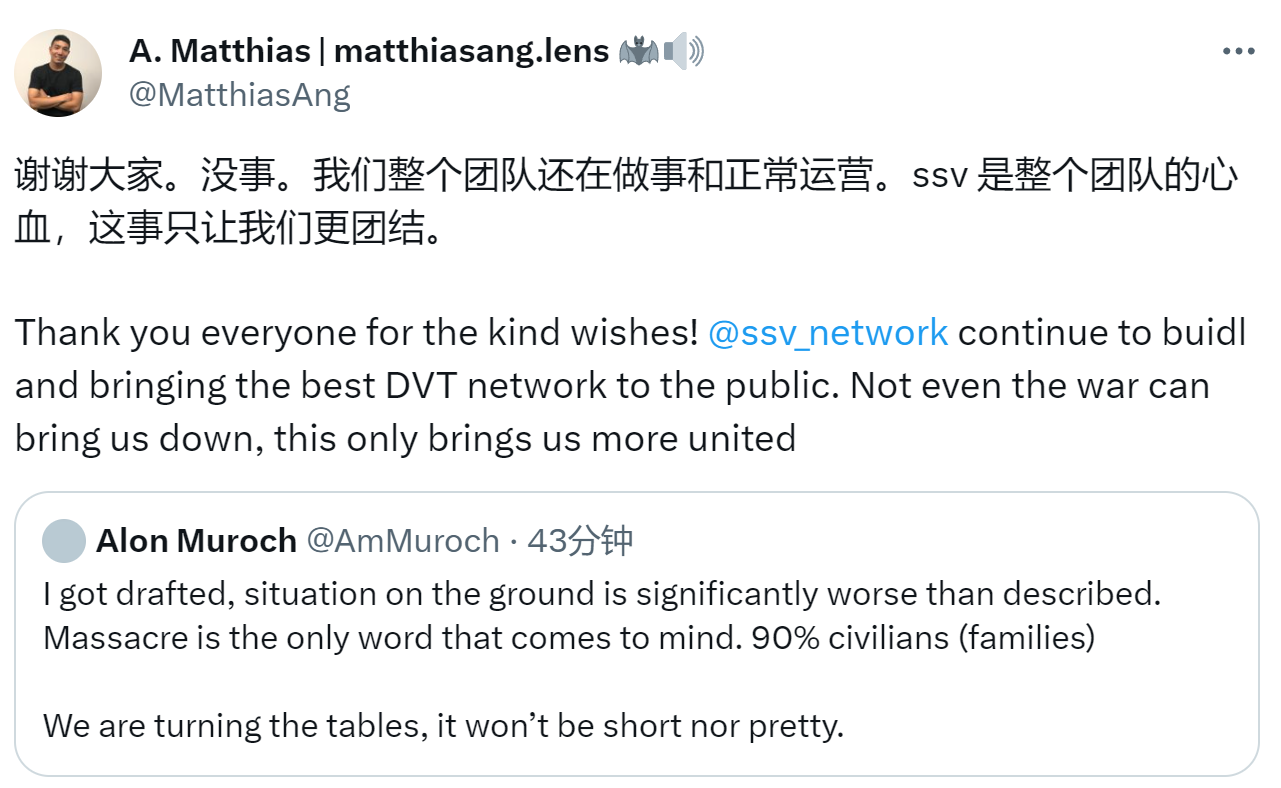The height and width of the screenshot is (788, 1281).
Task: Click the @AmMuroch handle
Action: [x=405, y=541]
